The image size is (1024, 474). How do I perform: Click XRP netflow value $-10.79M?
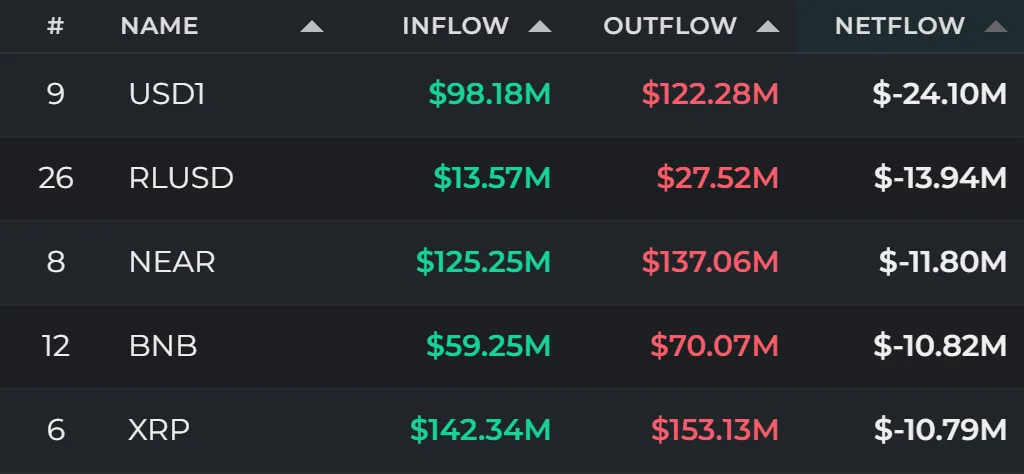[x=940, y=430]
